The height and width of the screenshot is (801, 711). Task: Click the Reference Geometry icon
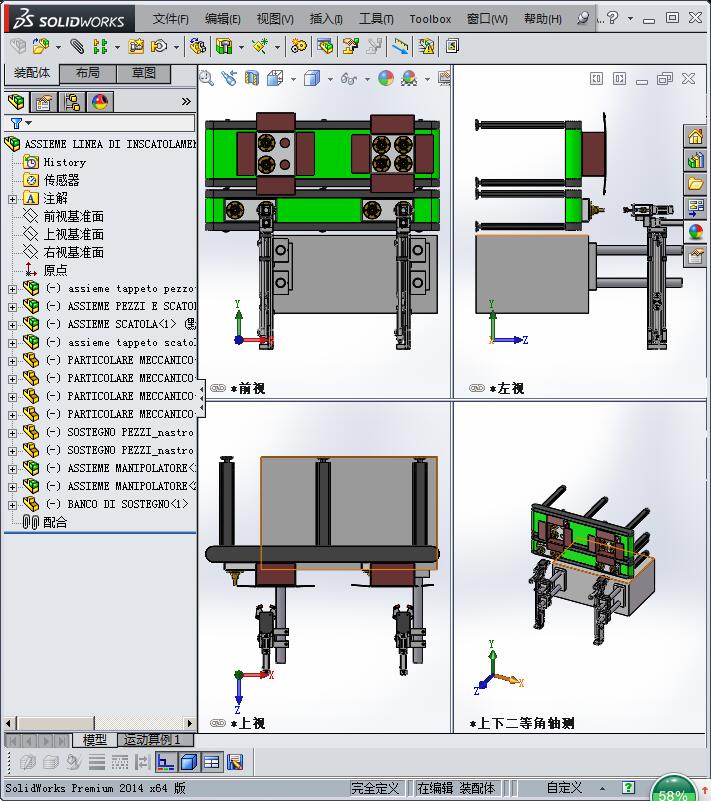260,46
